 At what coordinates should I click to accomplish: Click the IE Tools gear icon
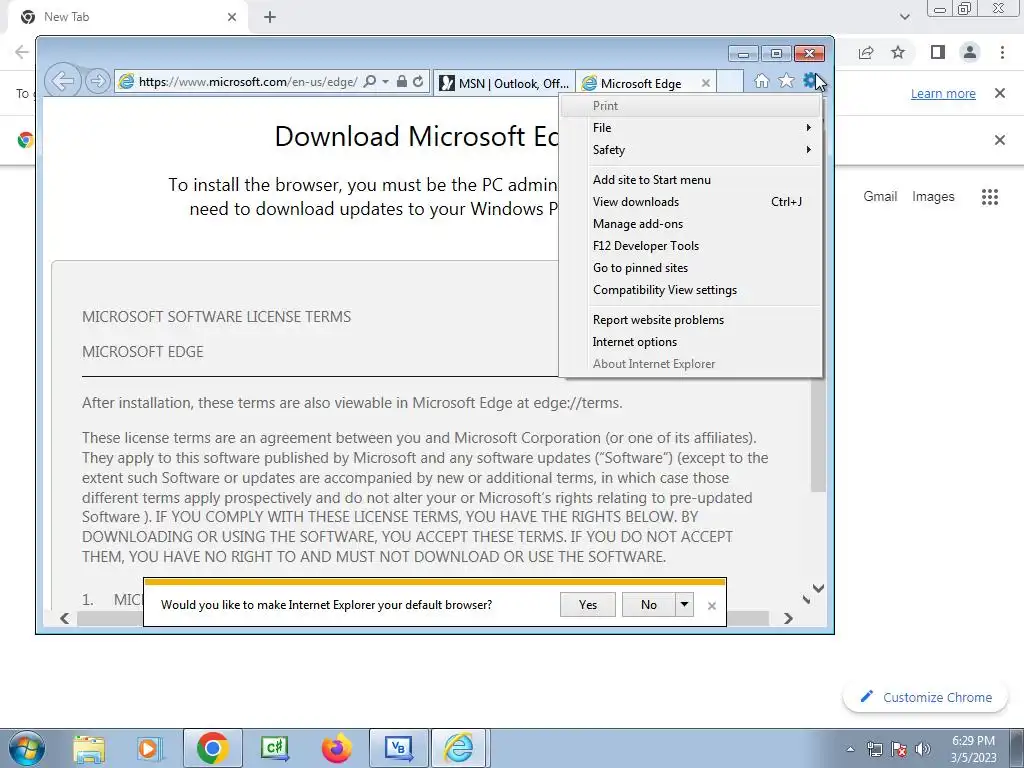point(810,81)
